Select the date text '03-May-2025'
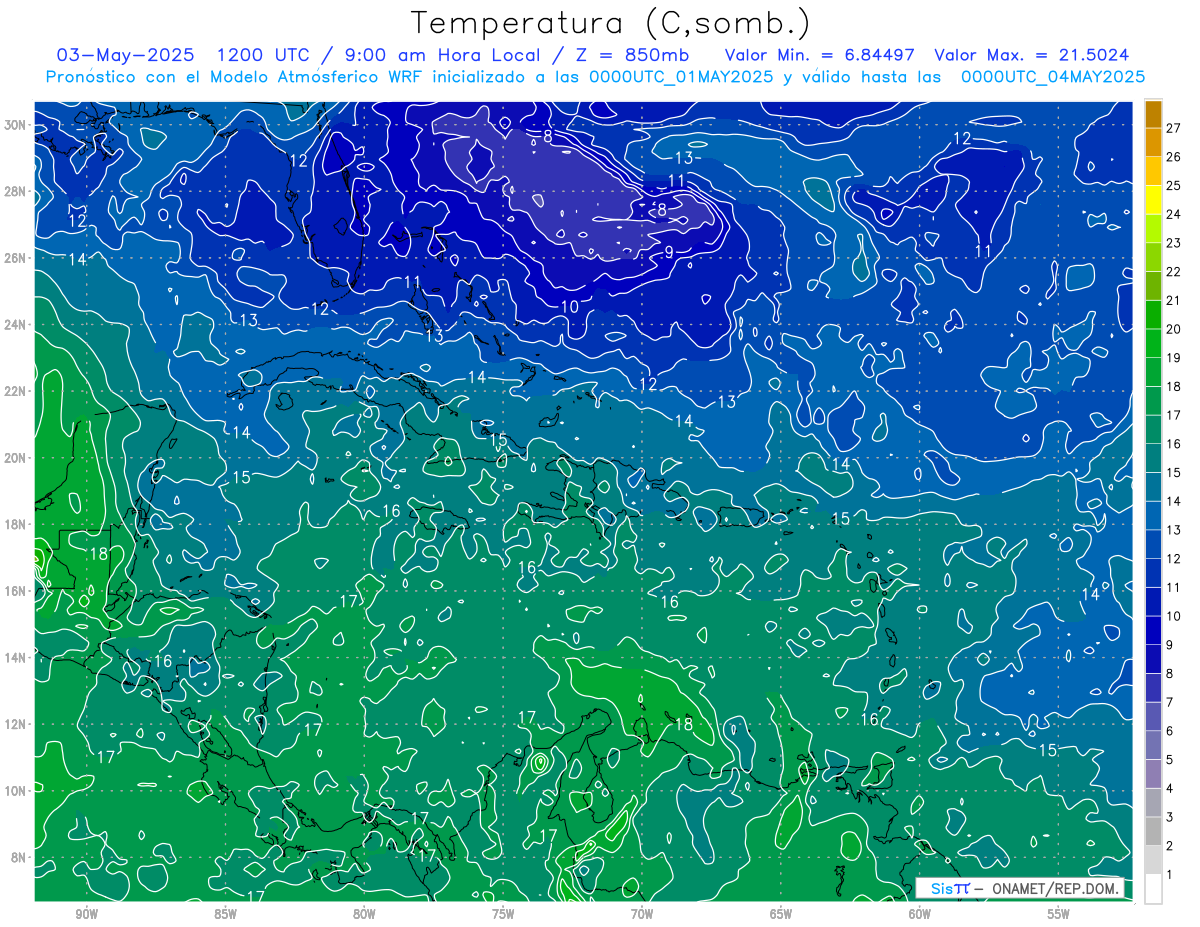The height and width of the screenshot is (927, 1200). (126, 55)
